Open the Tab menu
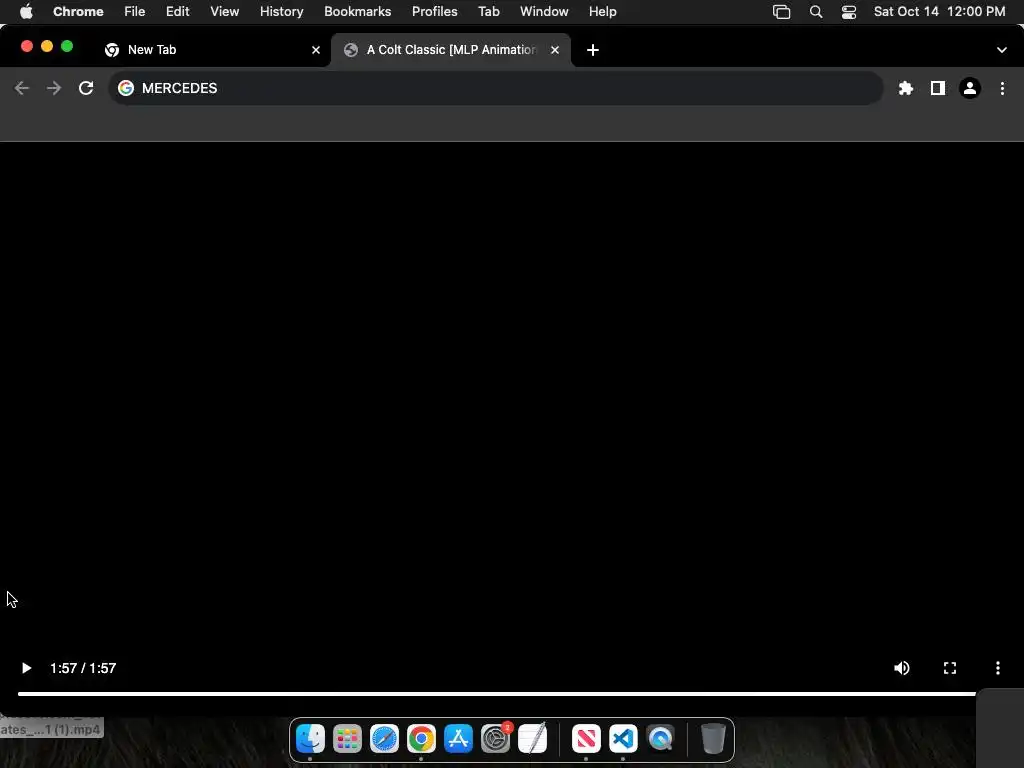This screenshot has width=1024, height=768. tap(488, 11)
